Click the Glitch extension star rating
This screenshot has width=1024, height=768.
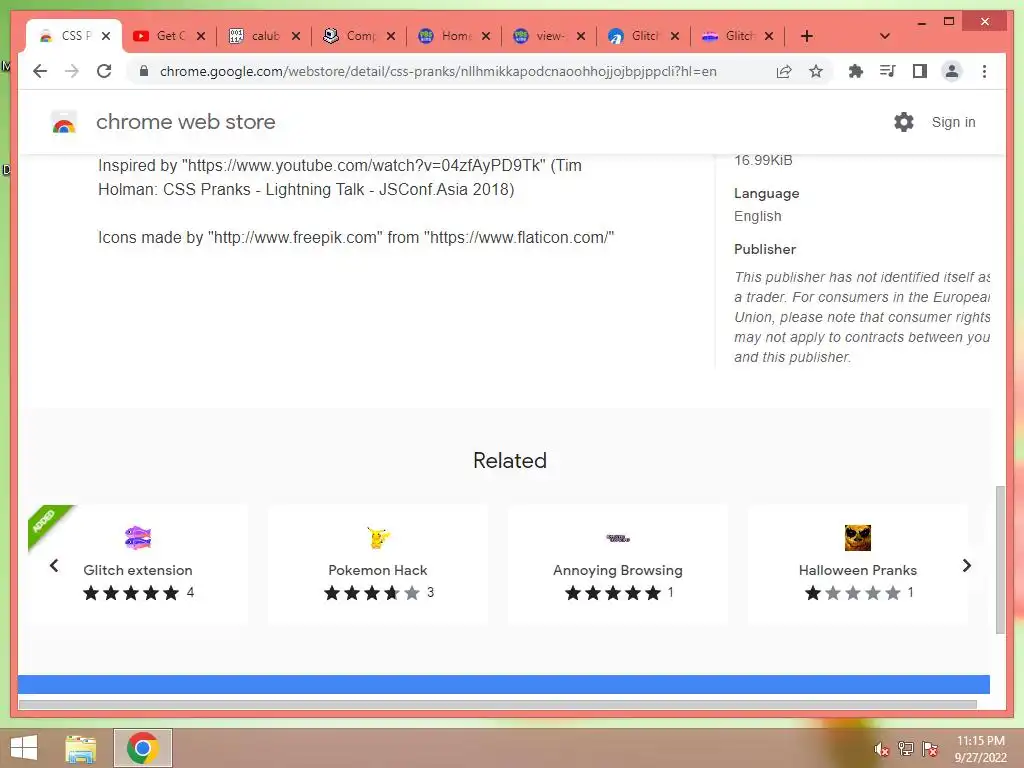pos(131,593)
